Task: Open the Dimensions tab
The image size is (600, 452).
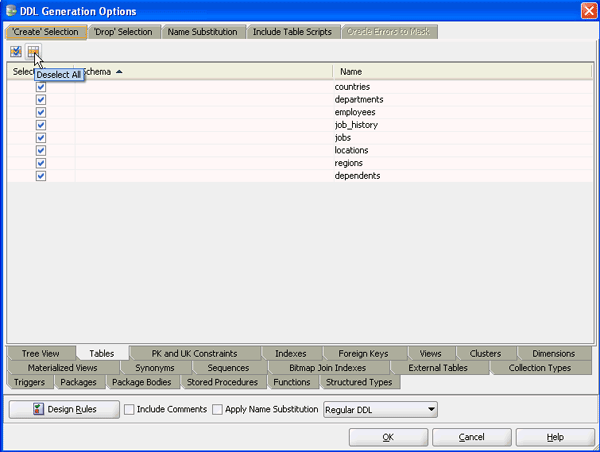Action: coord(554,354)
